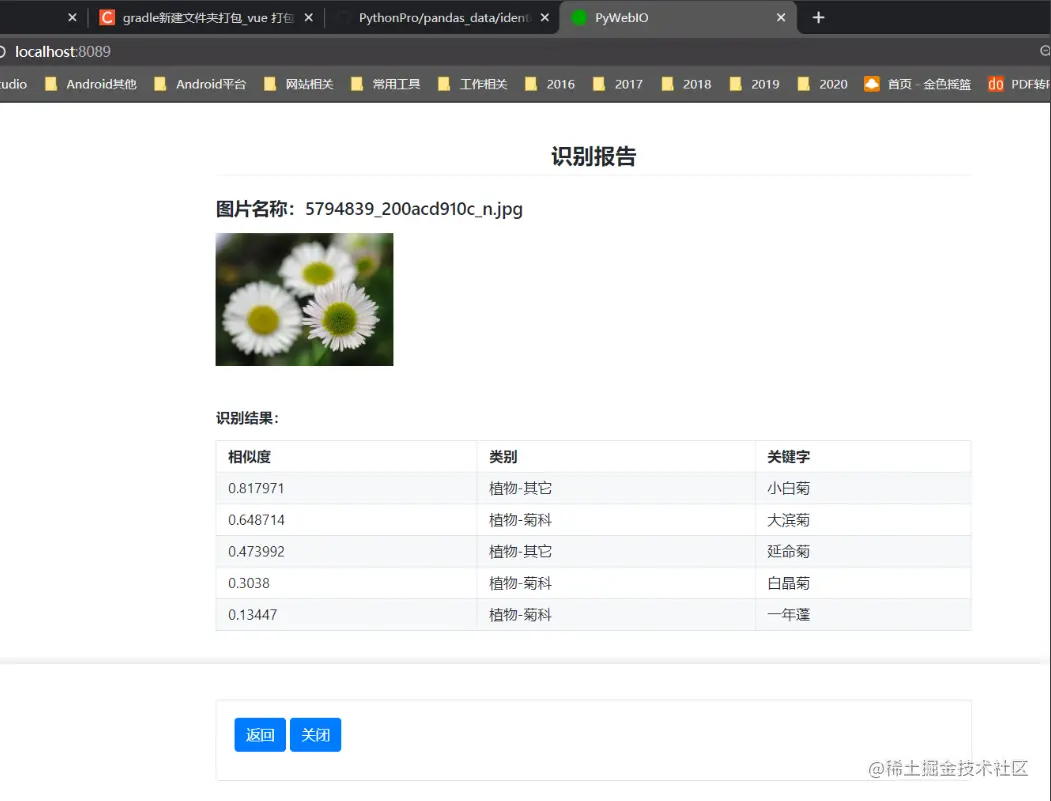Screen dimensions: 1051x801
Task: Open the 2019 bookmark folder
Action: coord(755,84)
